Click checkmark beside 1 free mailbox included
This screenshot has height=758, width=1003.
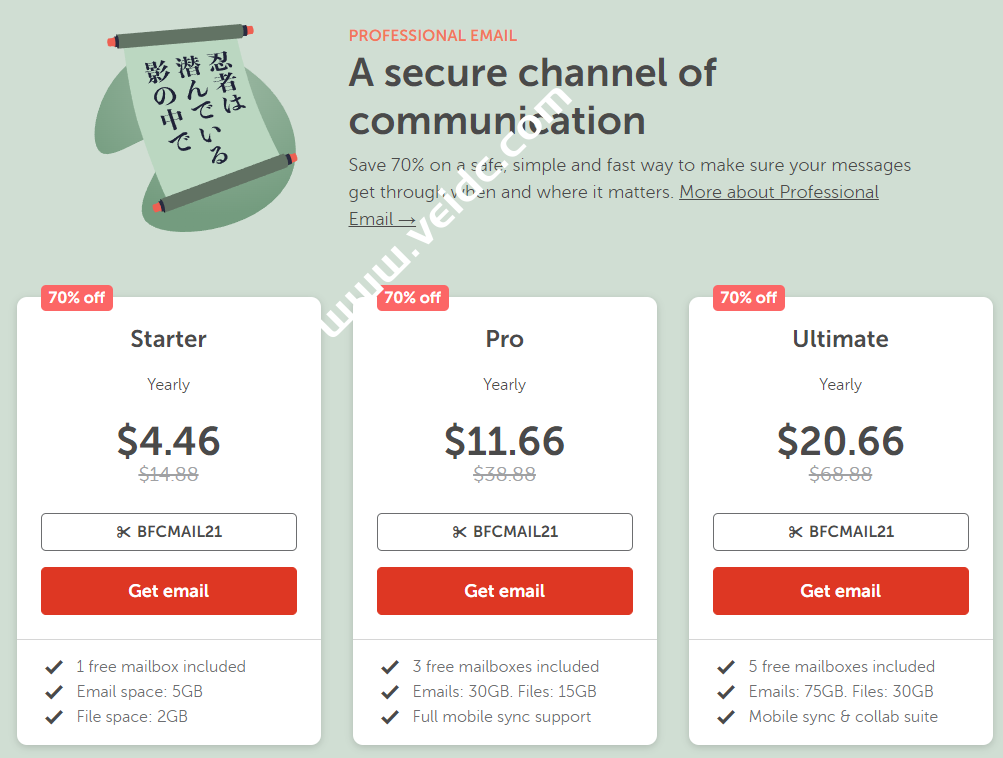click(54, 666)
